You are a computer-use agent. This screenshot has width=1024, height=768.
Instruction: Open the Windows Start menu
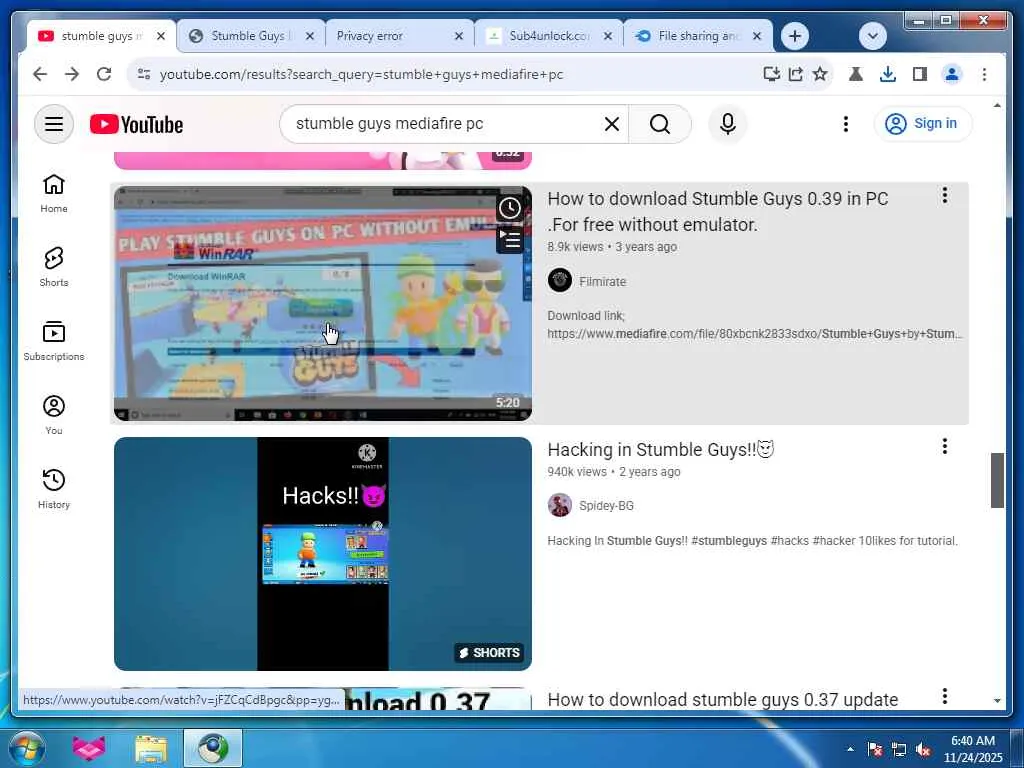(x=27, y=748)
